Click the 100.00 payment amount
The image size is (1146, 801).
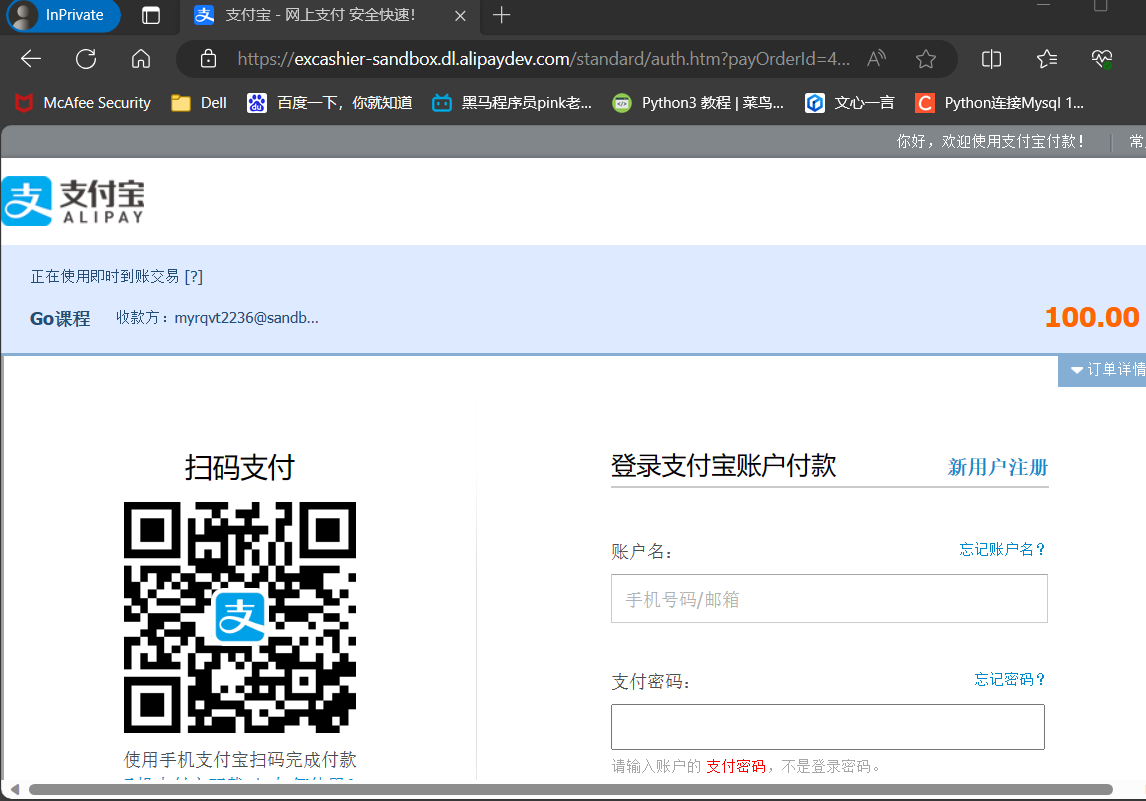[x=1091, y=317]
